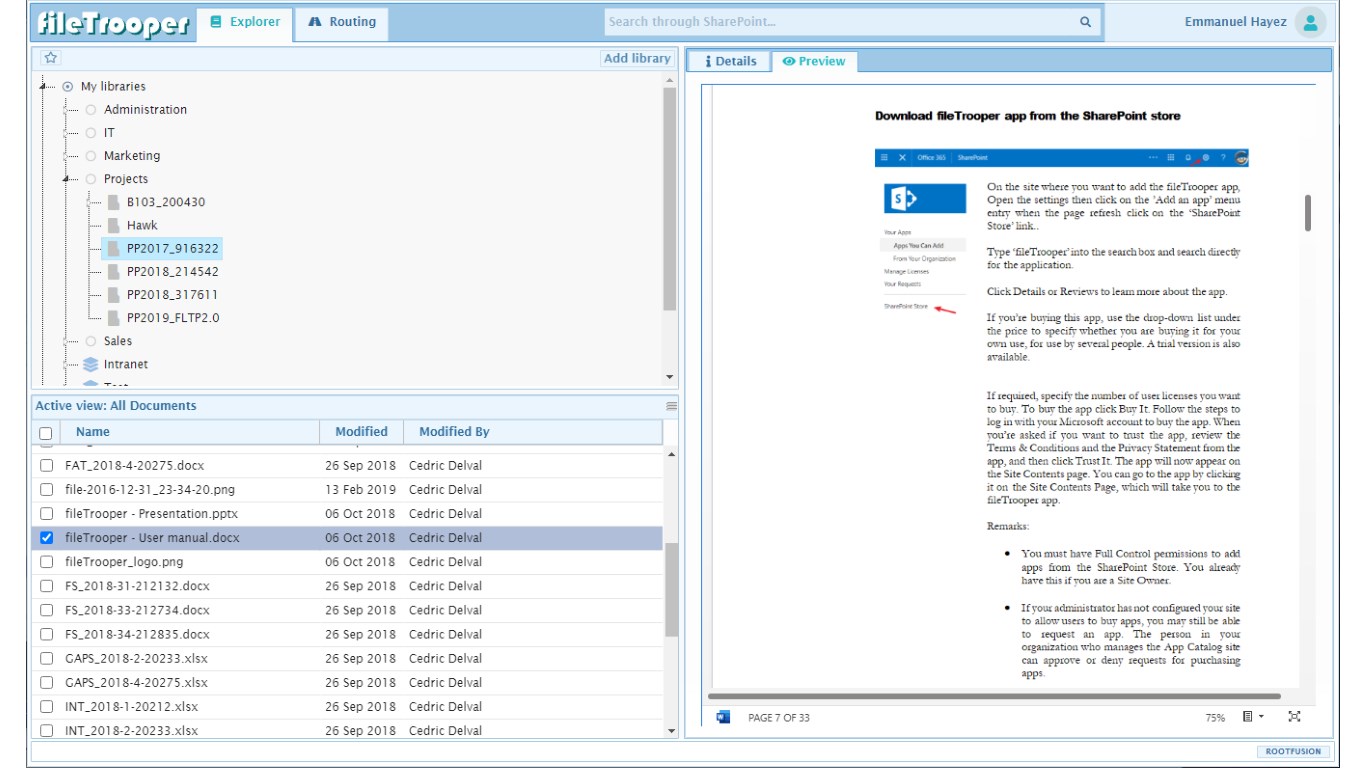This screenshot has height=768, width=1366.
Task: Select the Hawk folder icon
Action: pyautogui.click(x=114, y=225)
